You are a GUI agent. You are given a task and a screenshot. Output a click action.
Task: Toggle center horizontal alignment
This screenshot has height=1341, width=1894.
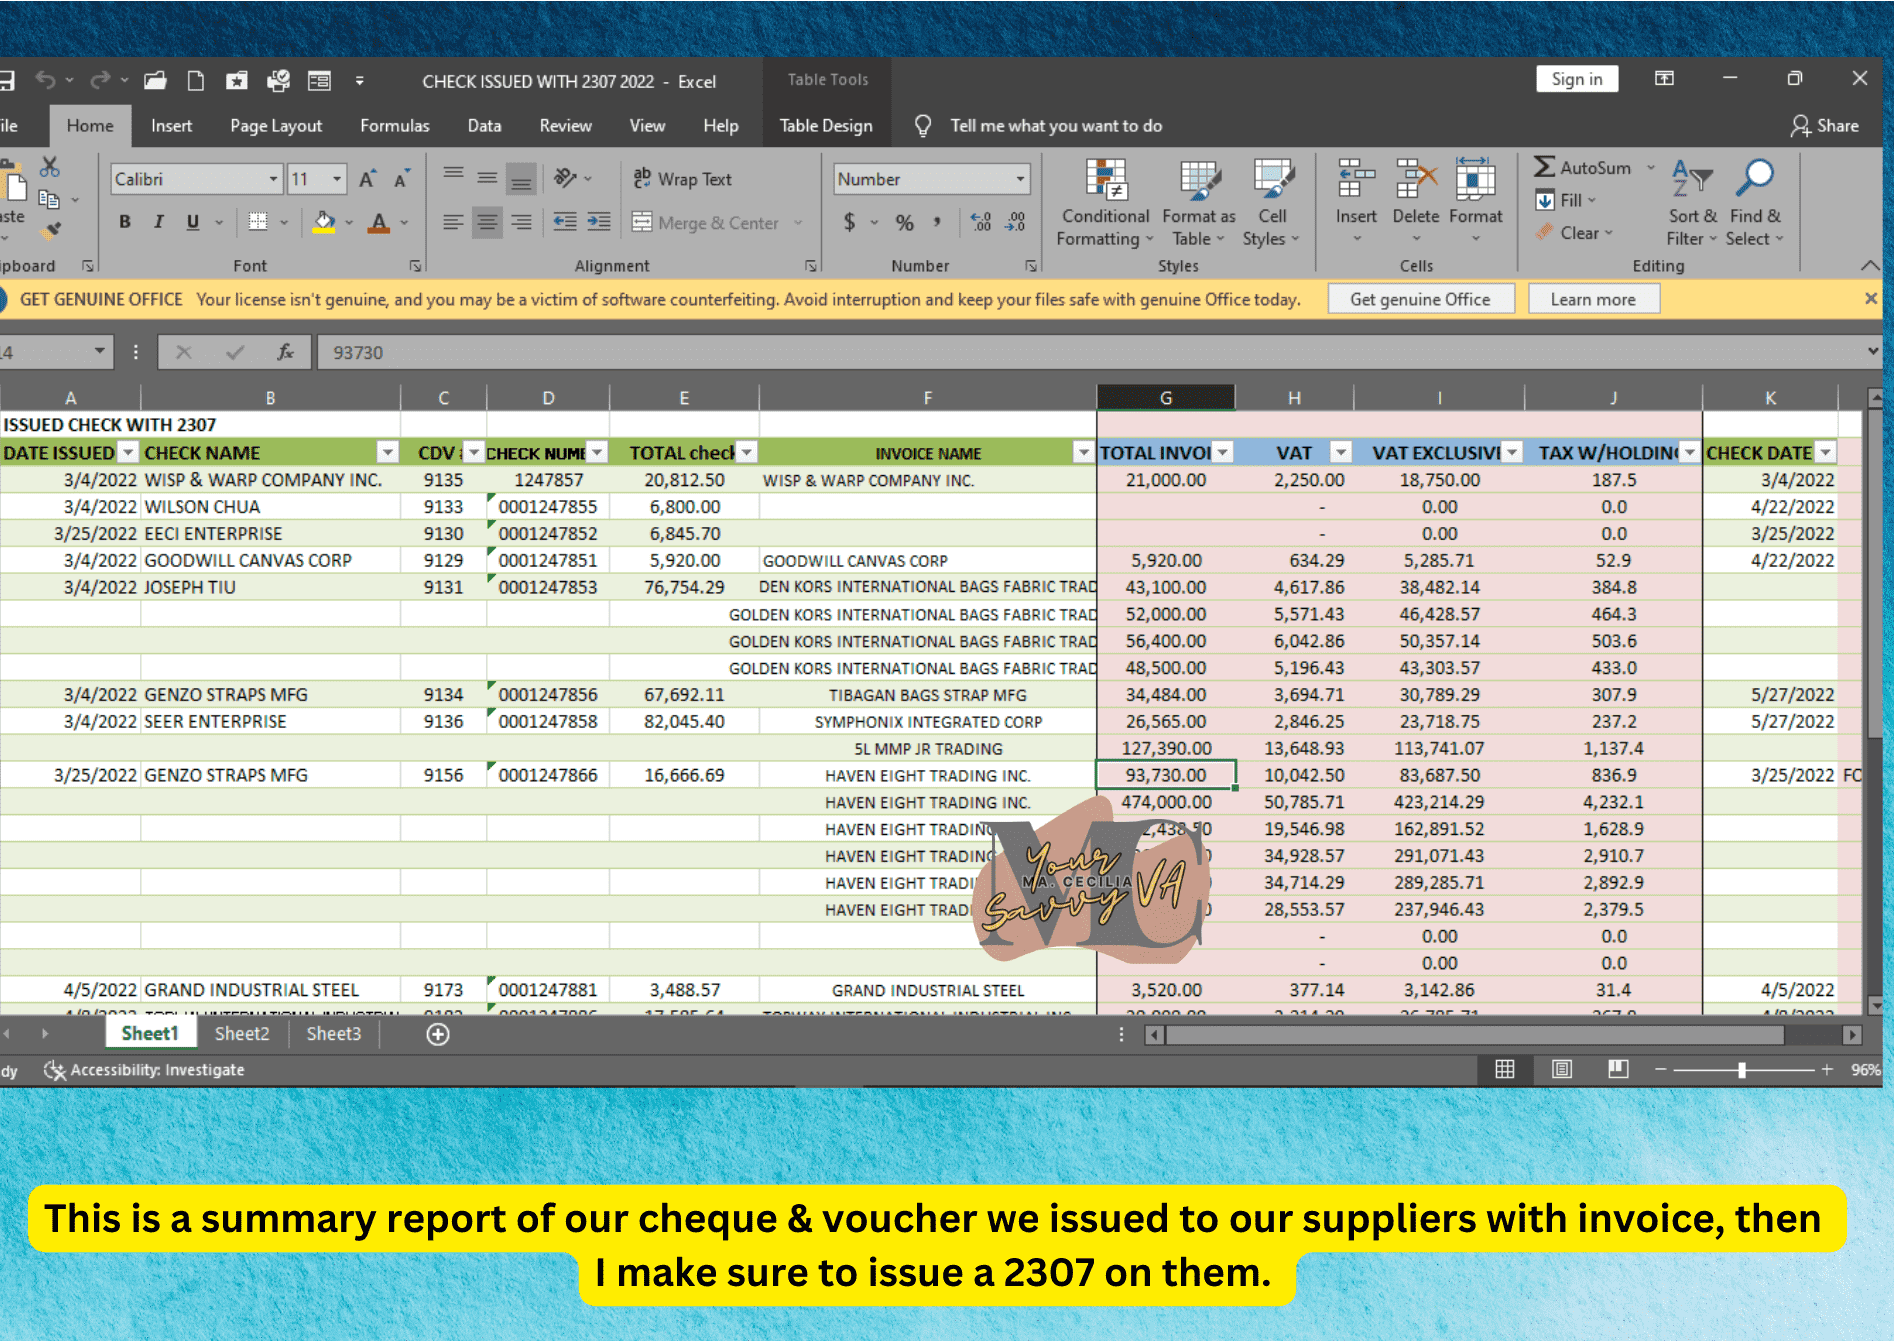pyautogui.click(x=487, y=222)
